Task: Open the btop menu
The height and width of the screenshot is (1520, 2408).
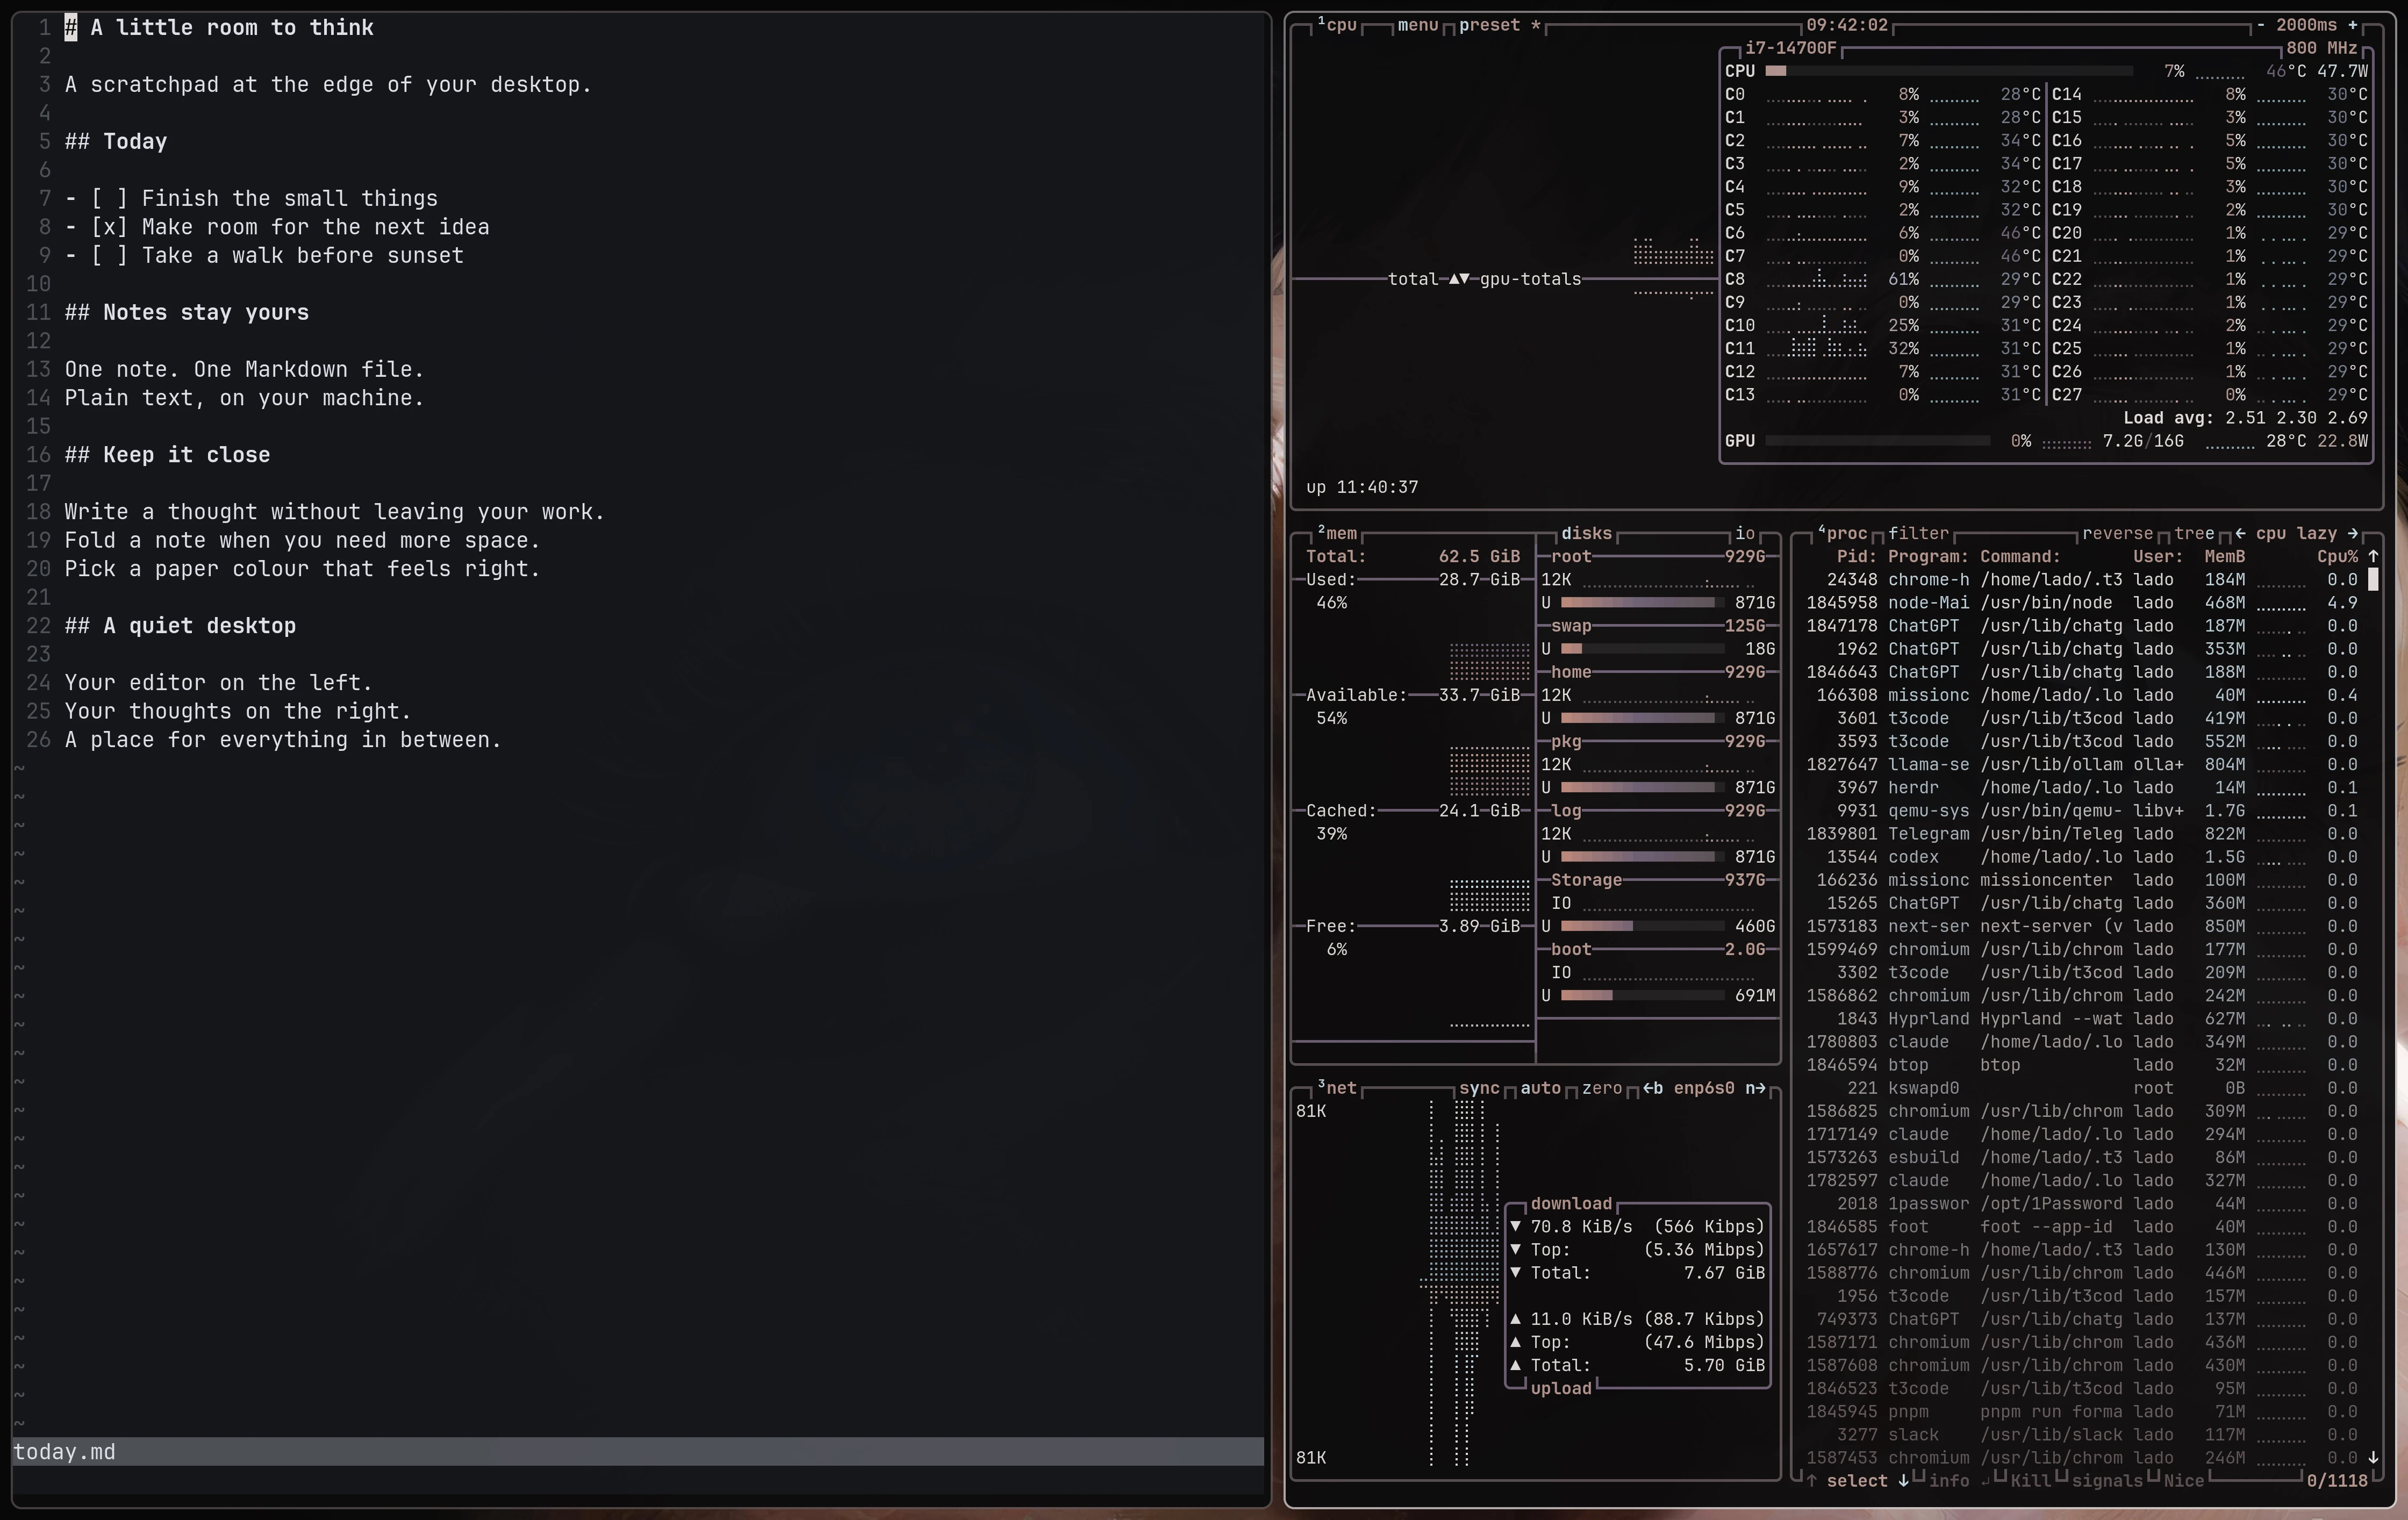Action: tap(1417, 25)
